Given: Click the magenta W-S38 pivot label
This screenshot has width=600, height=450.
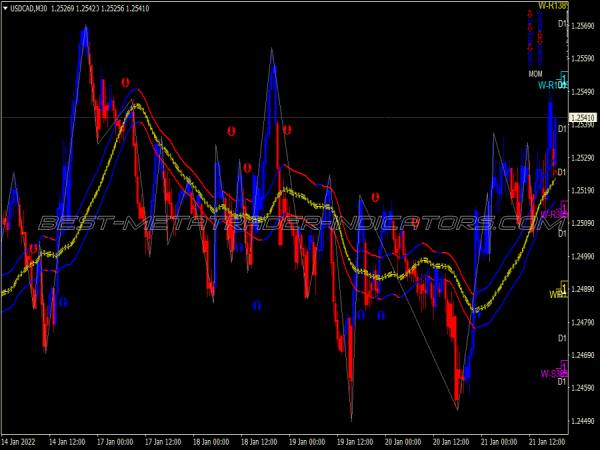Looking at the screenshot, I should (x=553, y=373).
